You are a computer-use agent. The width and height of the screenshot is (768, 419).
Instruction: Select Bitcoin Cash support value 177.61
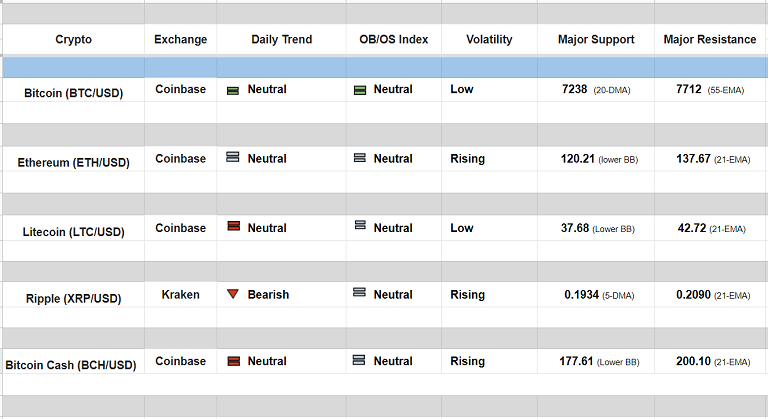574,362
